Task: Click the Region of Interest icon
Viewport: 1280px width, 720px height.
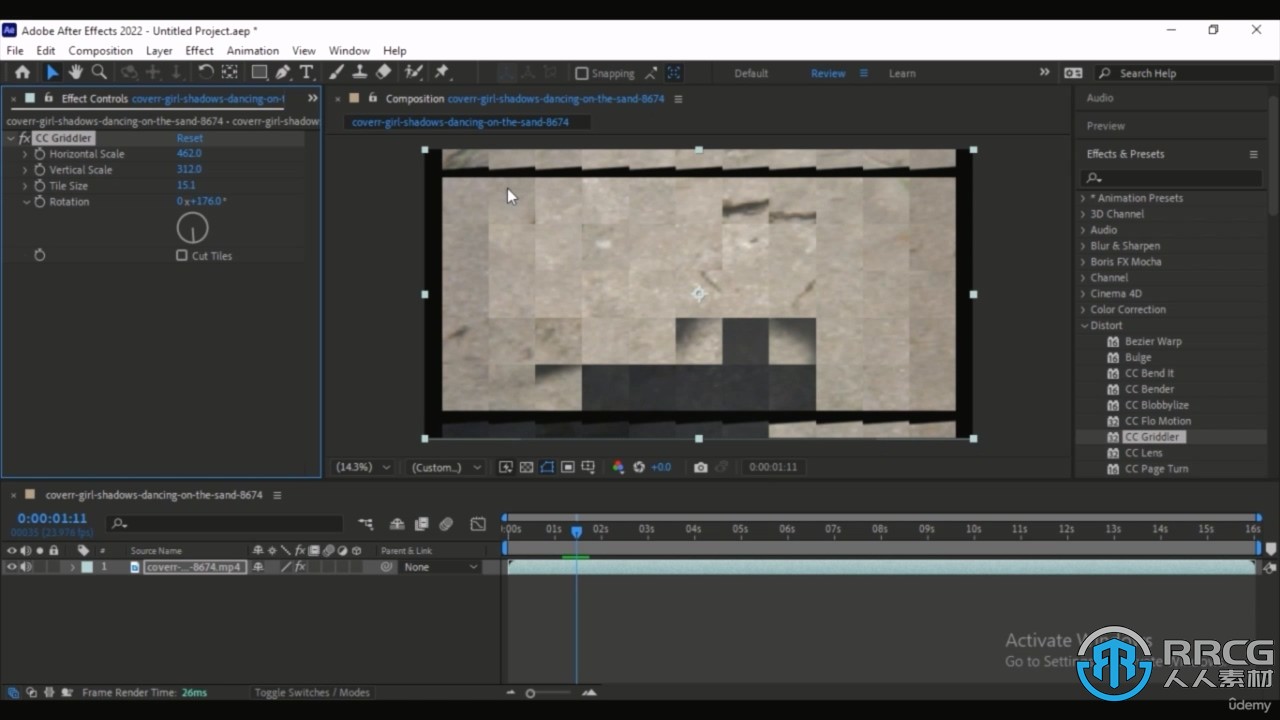Action: [568, 467]
